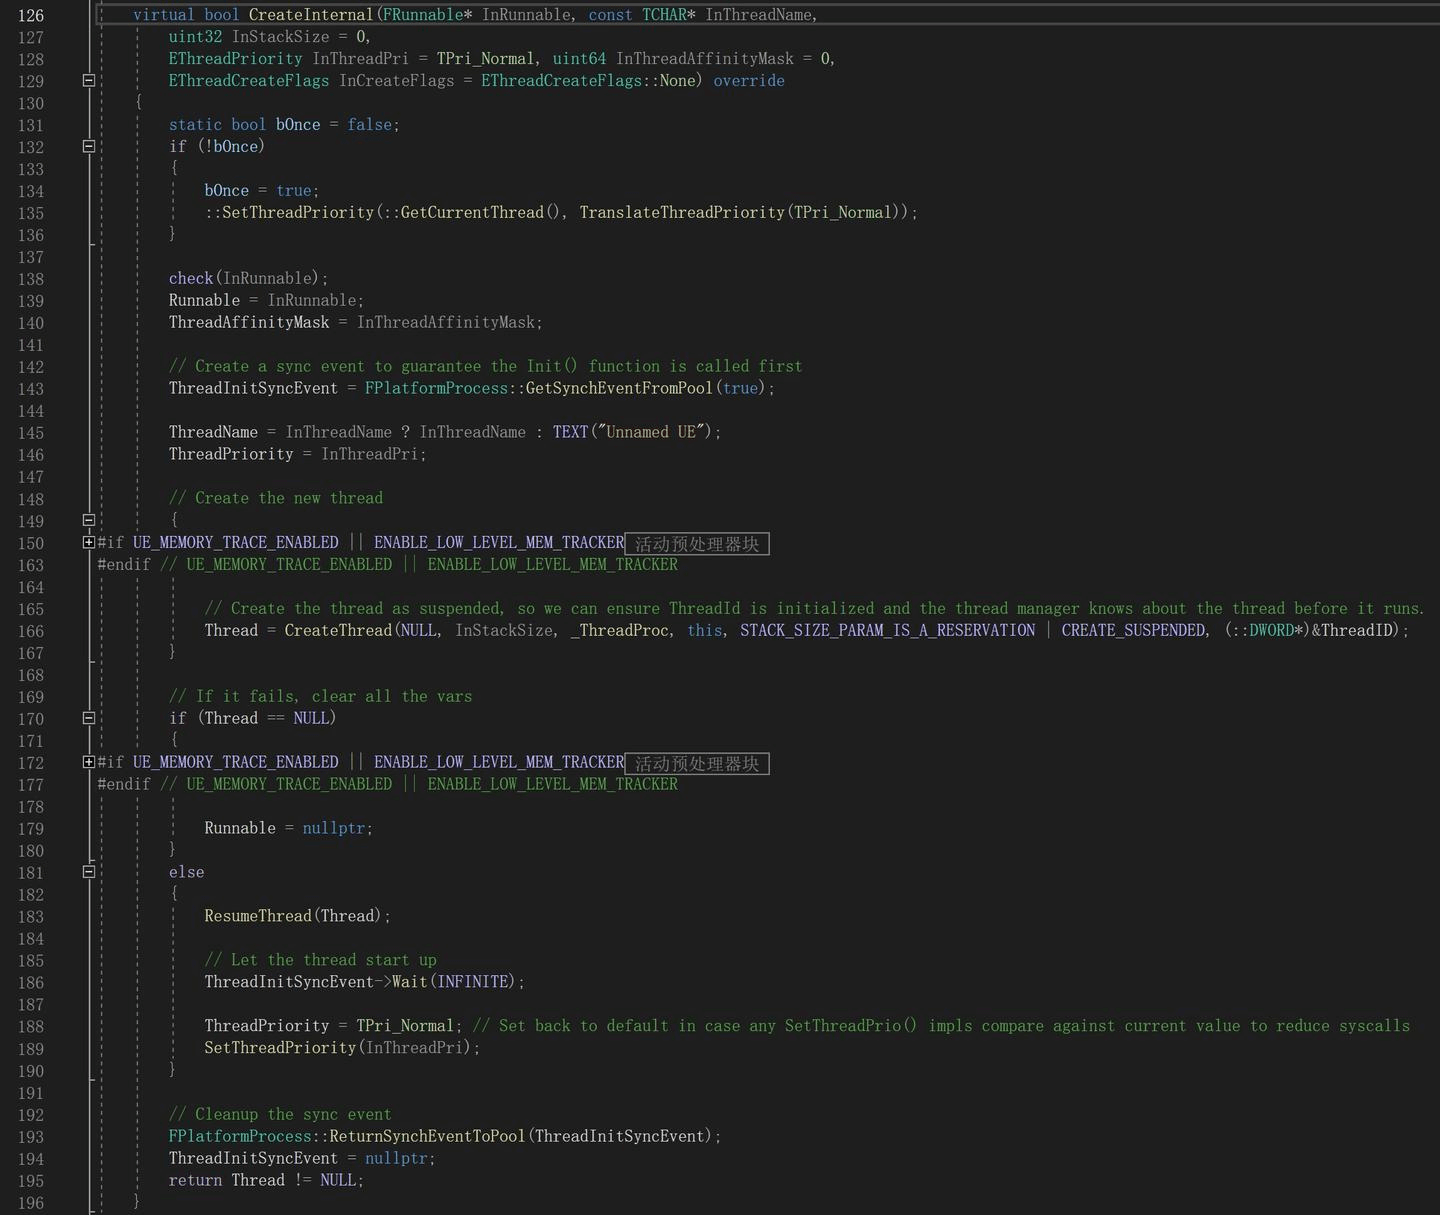This screenshot has height=1215, width=1440.
Task: Collapse the brace block at line 149
Action: tap(88, 521)
